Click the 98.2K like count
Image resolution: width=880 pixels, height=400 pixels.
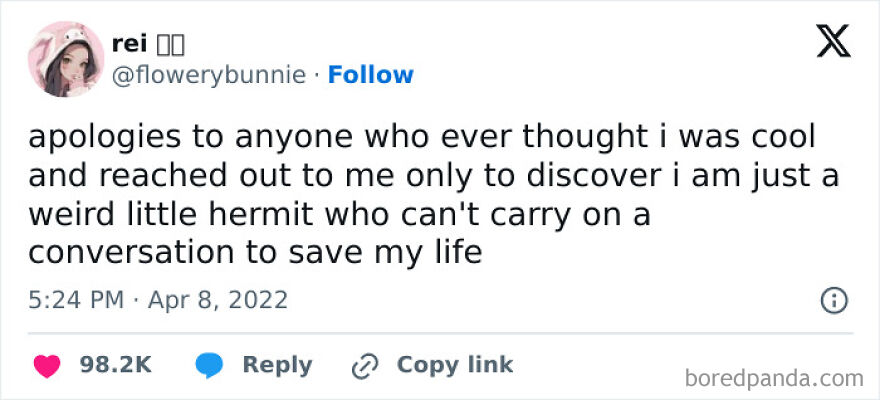[x=115, y=366]
